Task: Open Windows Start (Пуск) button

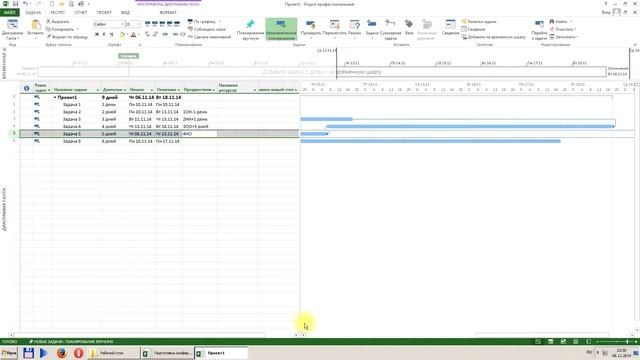Action: [9, 353]
